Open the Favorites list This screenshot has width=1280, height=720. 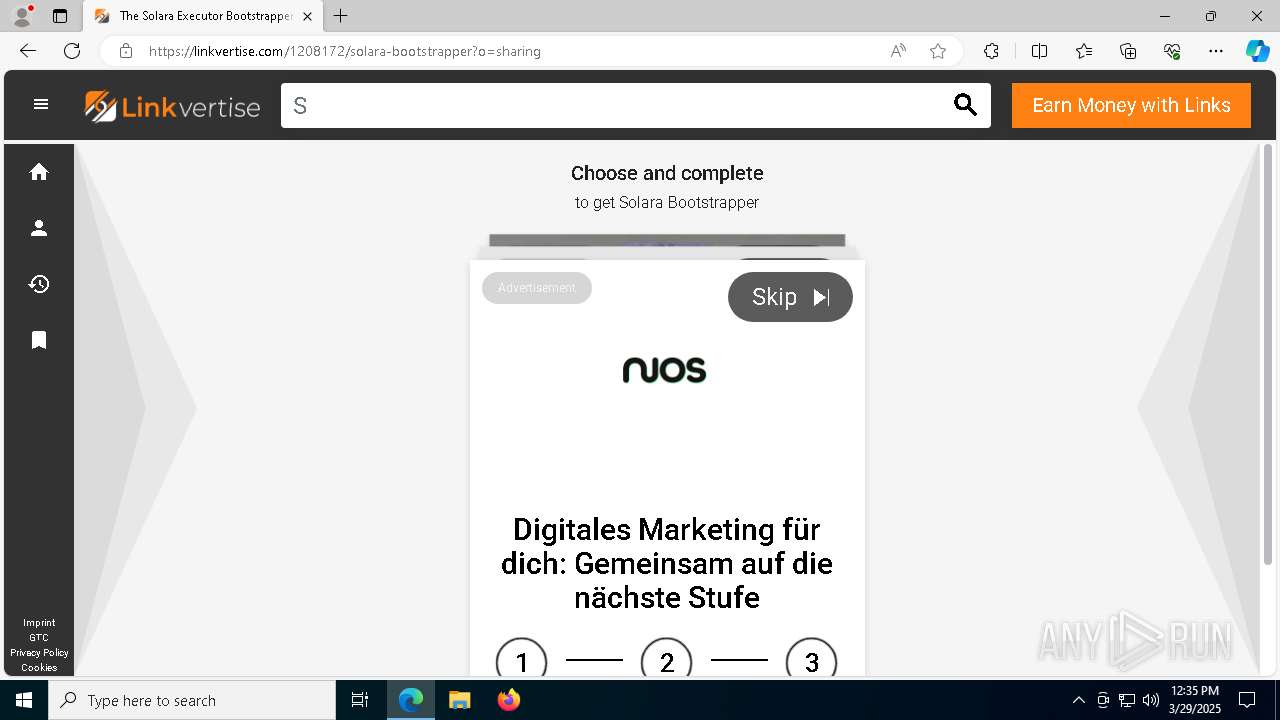pyautogui.click(x=1084, y=51)
